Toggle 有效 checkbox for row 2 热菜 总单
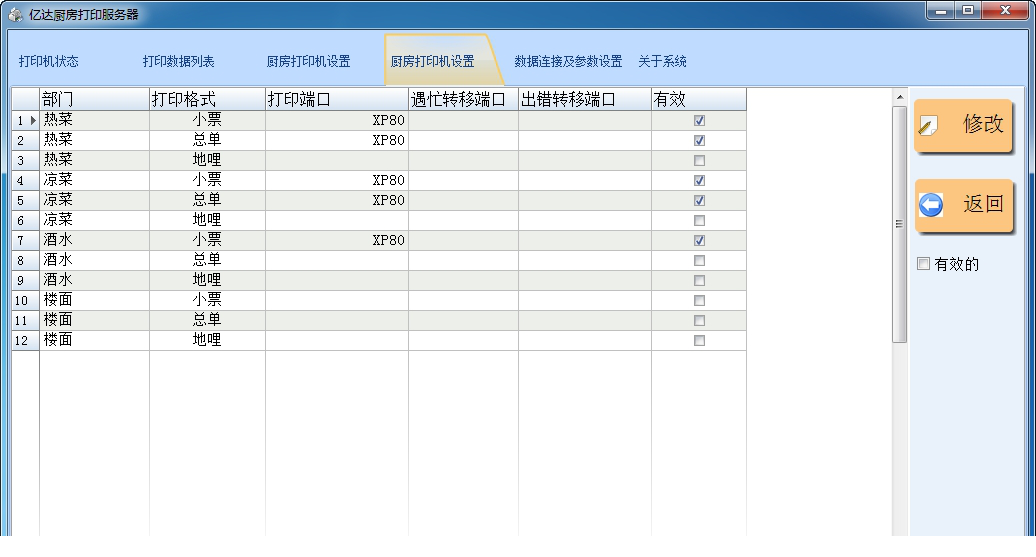1036x557 pixels. pyautogui.click(x=699, y=140)
